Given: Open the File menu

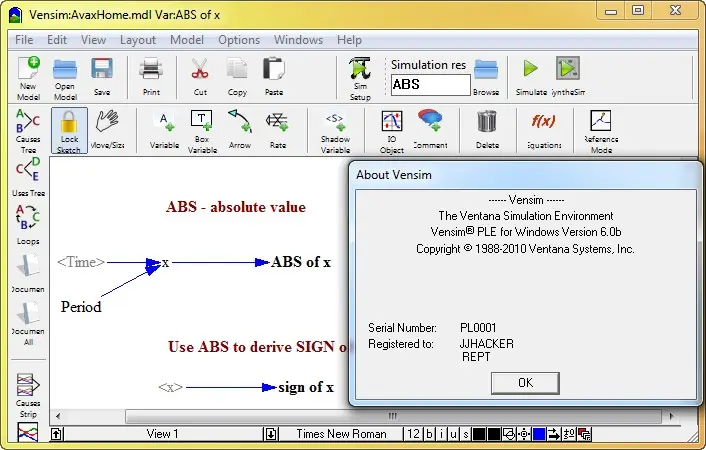Looking at the screenshot, I should click(24, 40).
